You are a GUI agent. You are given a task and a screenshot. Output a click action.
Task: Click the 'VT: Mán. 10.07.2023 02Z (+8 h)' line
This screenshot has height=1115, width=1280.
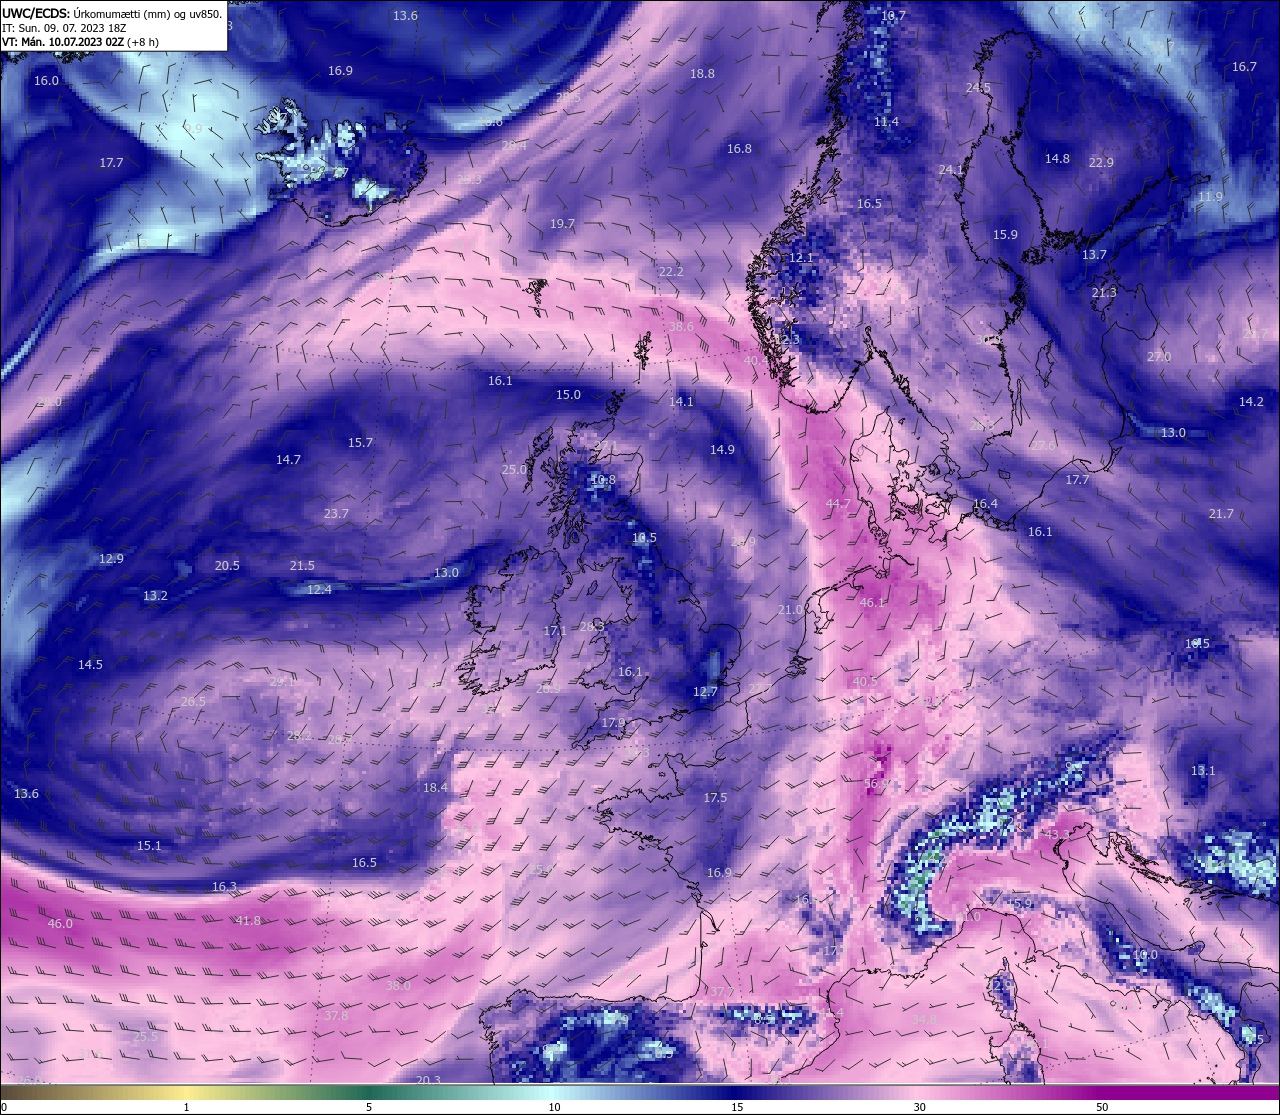[80, 42]
